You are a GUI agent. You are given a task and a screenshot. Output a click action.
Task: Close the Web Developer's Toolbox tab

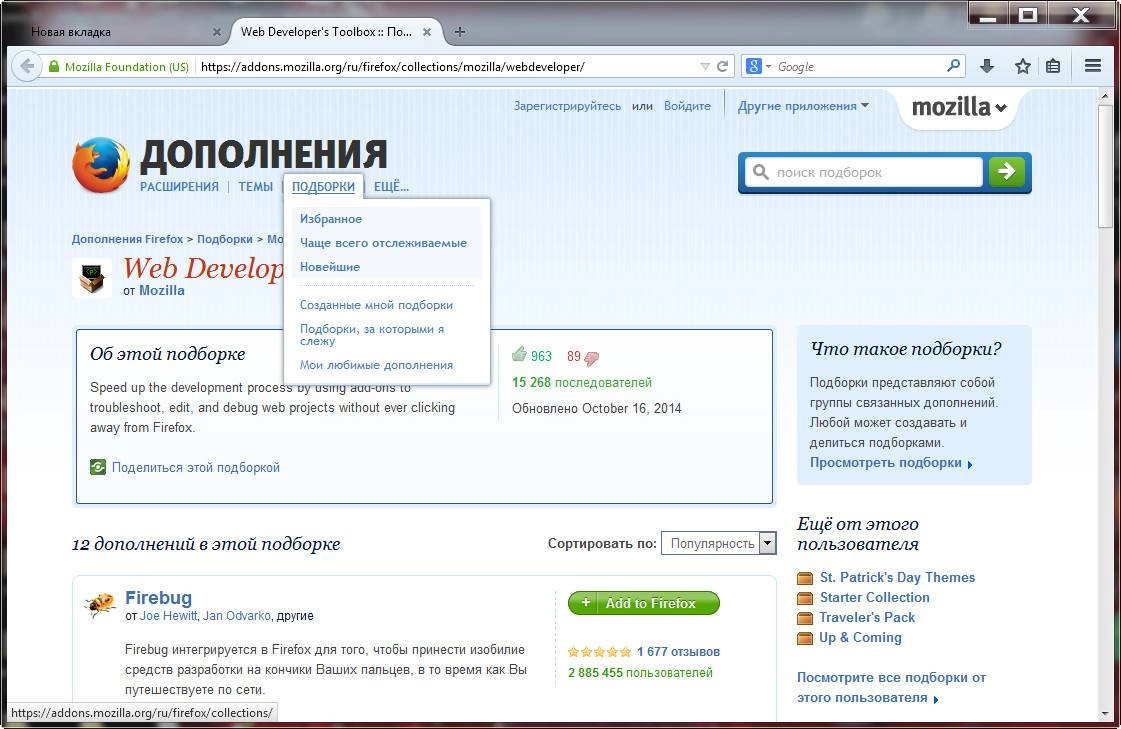(x=427, y=32)
